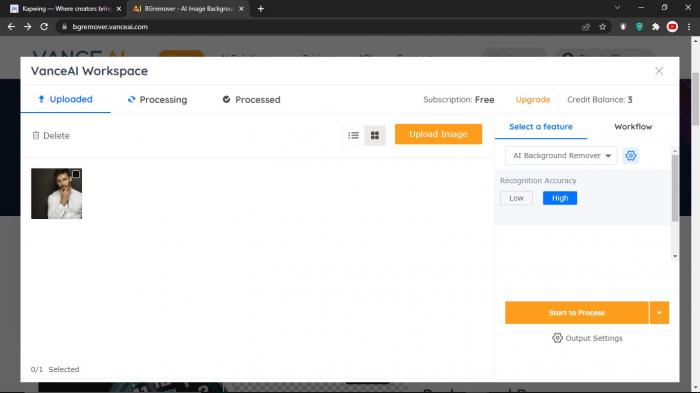Click the page scrollbar thumb
Image resolution: width=700 pixels, height=393 pixels.
click(x=696, y=99)
